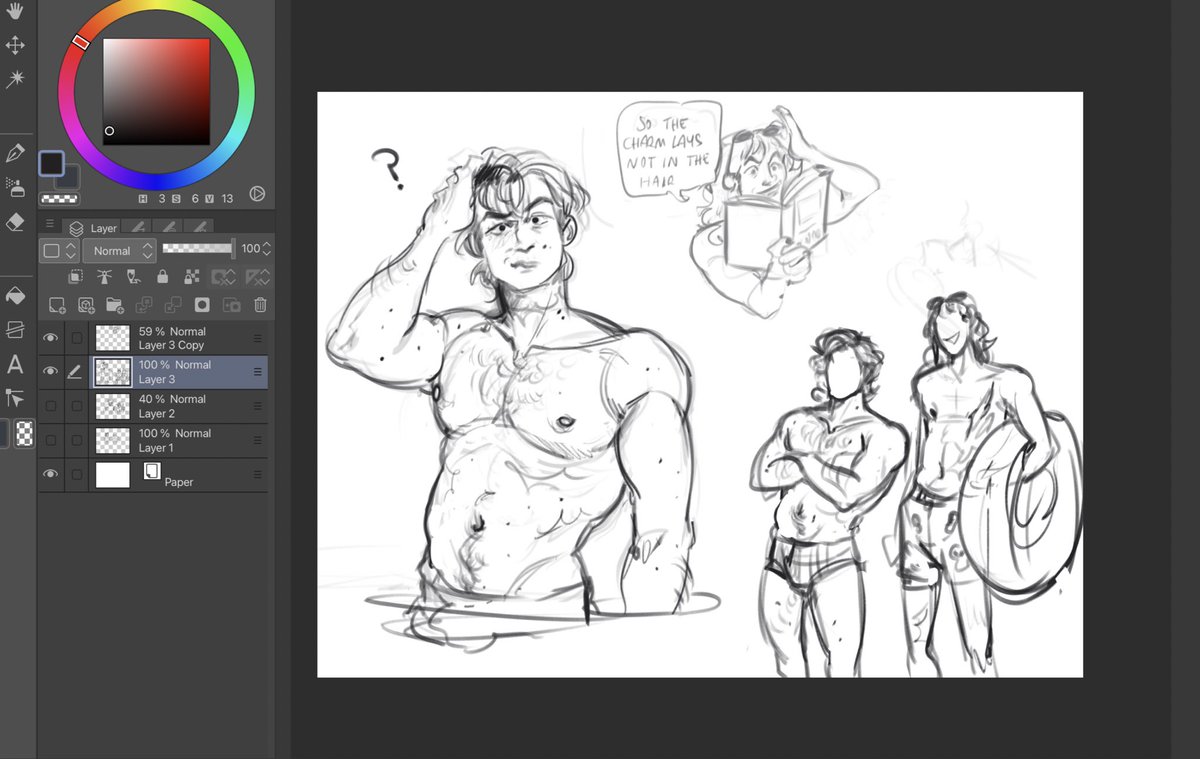Select the Gradient tool
1200x759 pixels.
(15, 329)
